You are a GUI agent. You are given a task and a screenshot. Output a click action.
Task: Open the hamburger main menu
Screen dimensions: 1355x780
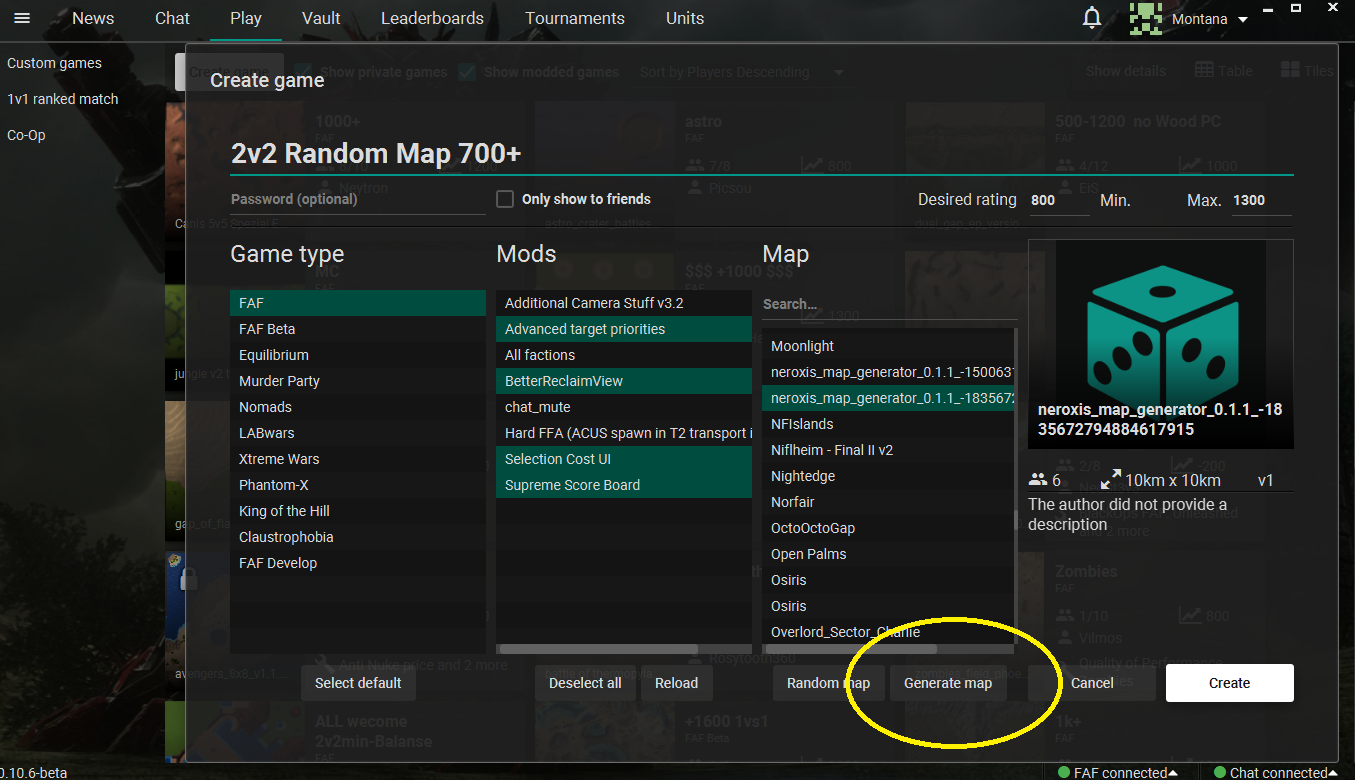point(22,18)
